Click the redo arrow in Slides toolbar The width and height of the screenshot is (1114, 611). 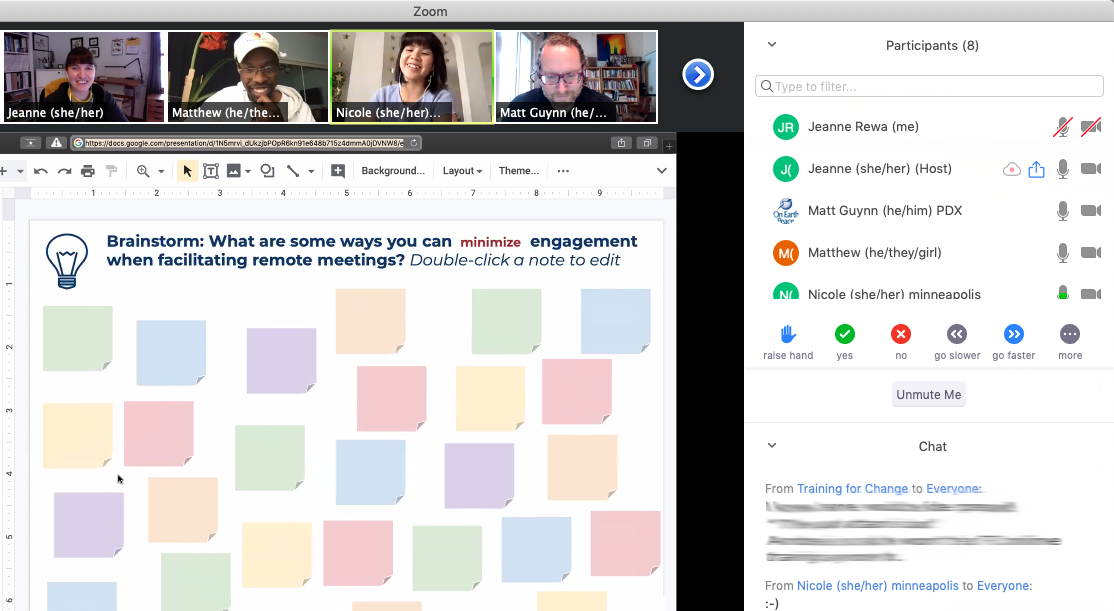pos(65,171)
